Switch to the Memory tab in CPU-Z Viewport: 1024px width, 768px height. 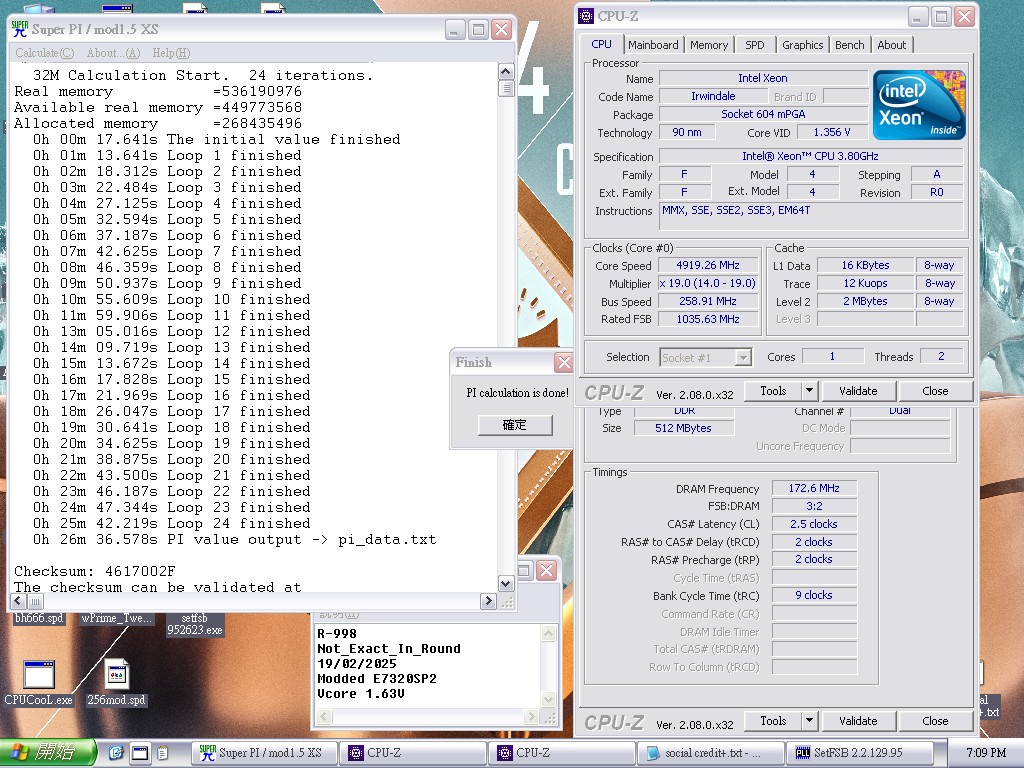(x=709, y=45)
